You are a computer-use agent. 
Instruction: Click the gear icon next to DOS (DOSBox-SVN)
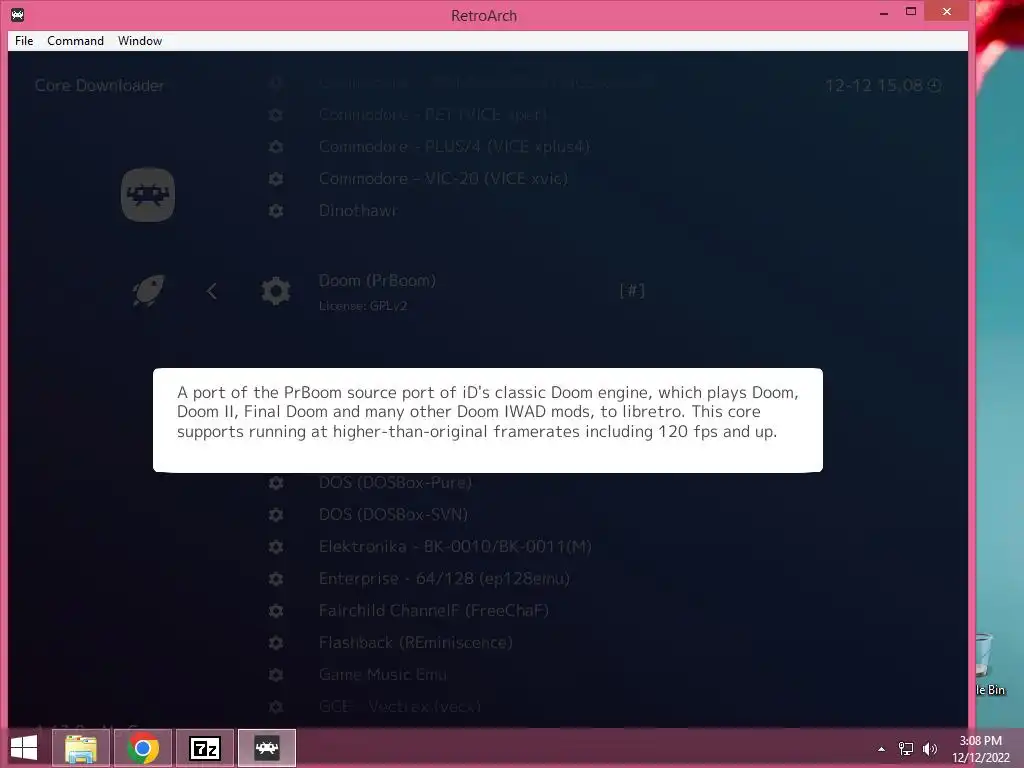276,515
